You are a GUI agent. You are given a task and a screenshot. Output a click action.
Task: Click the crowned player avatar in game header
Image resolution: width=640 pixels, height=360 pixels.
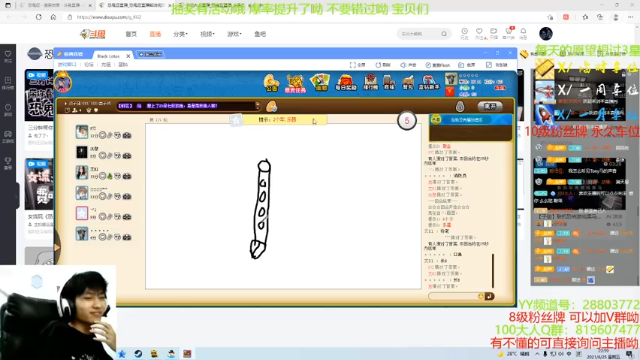[x=63, y=82]
